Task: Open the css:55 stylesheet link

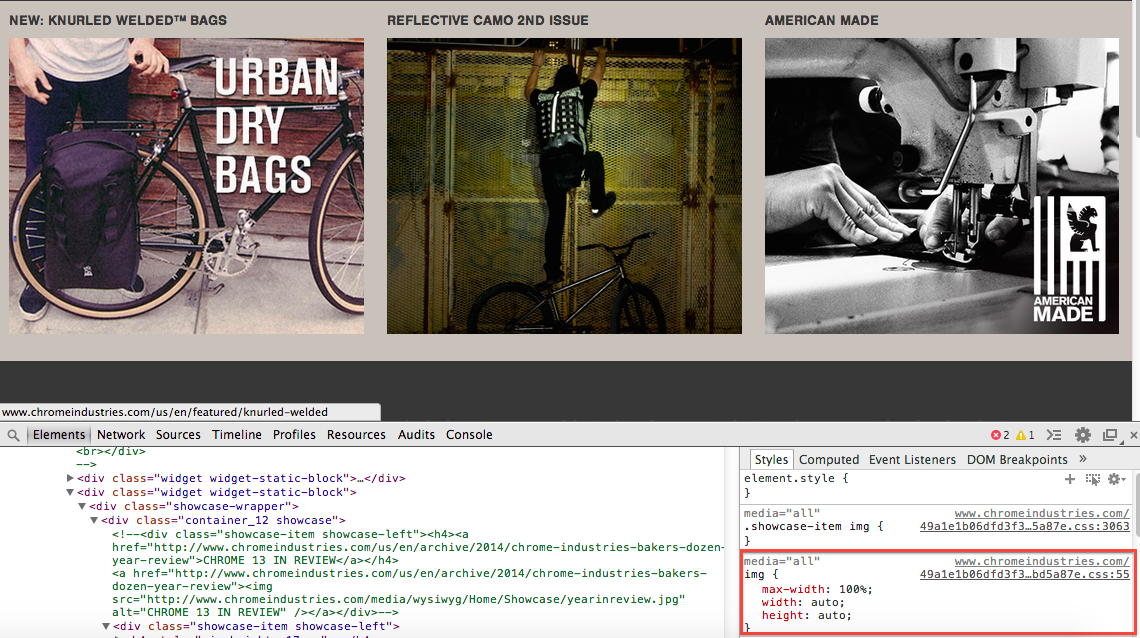Action: click(1024, 574)
